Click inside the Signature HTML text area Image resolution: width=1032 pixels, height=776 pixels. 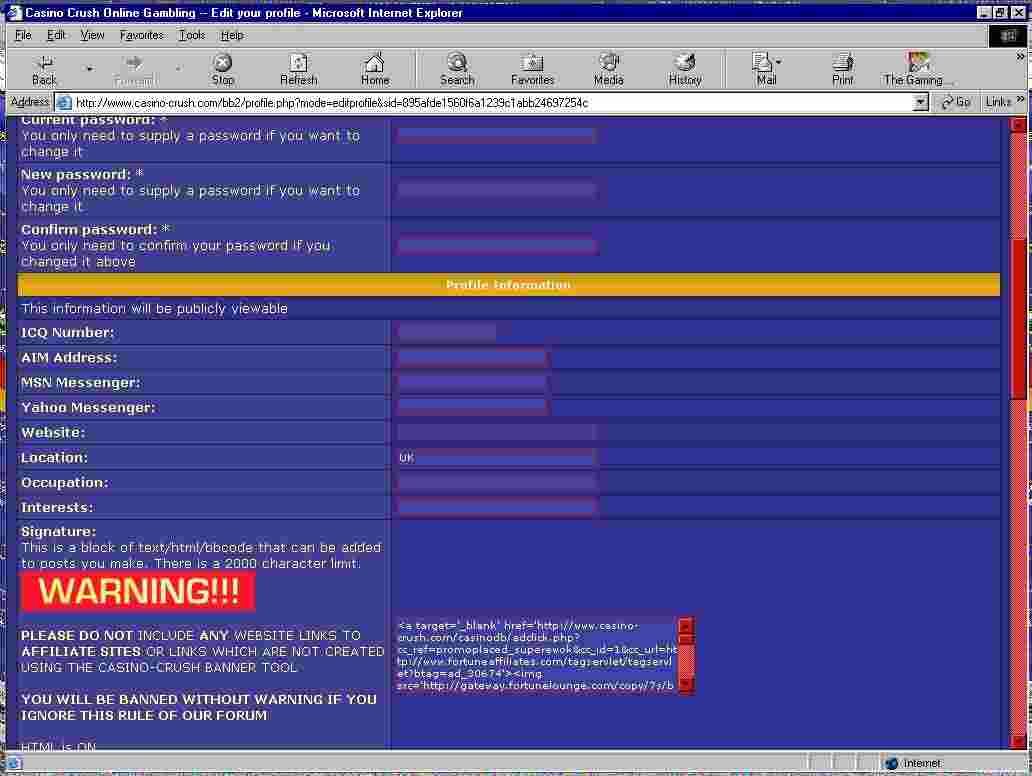pos(536,655)
